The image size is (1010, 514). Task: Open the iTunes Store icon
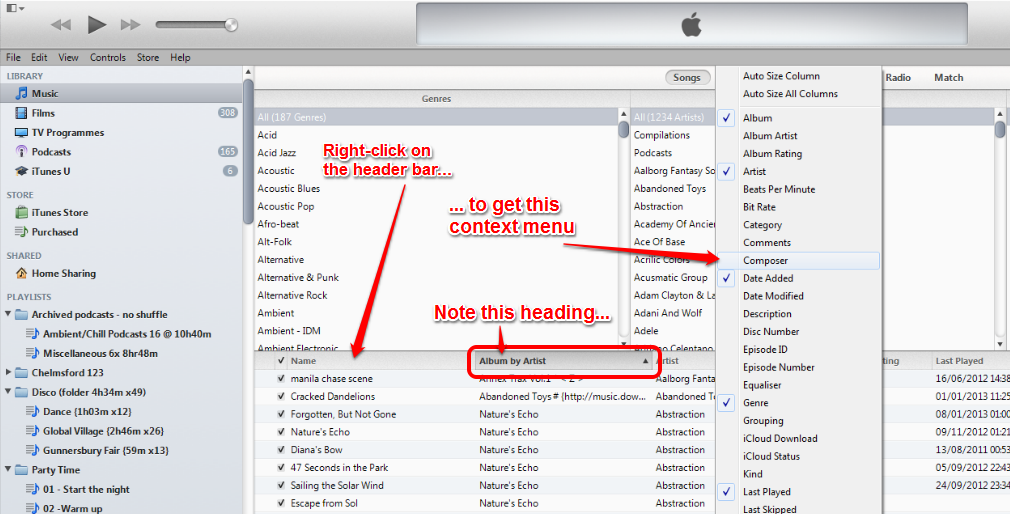(21, 212)
